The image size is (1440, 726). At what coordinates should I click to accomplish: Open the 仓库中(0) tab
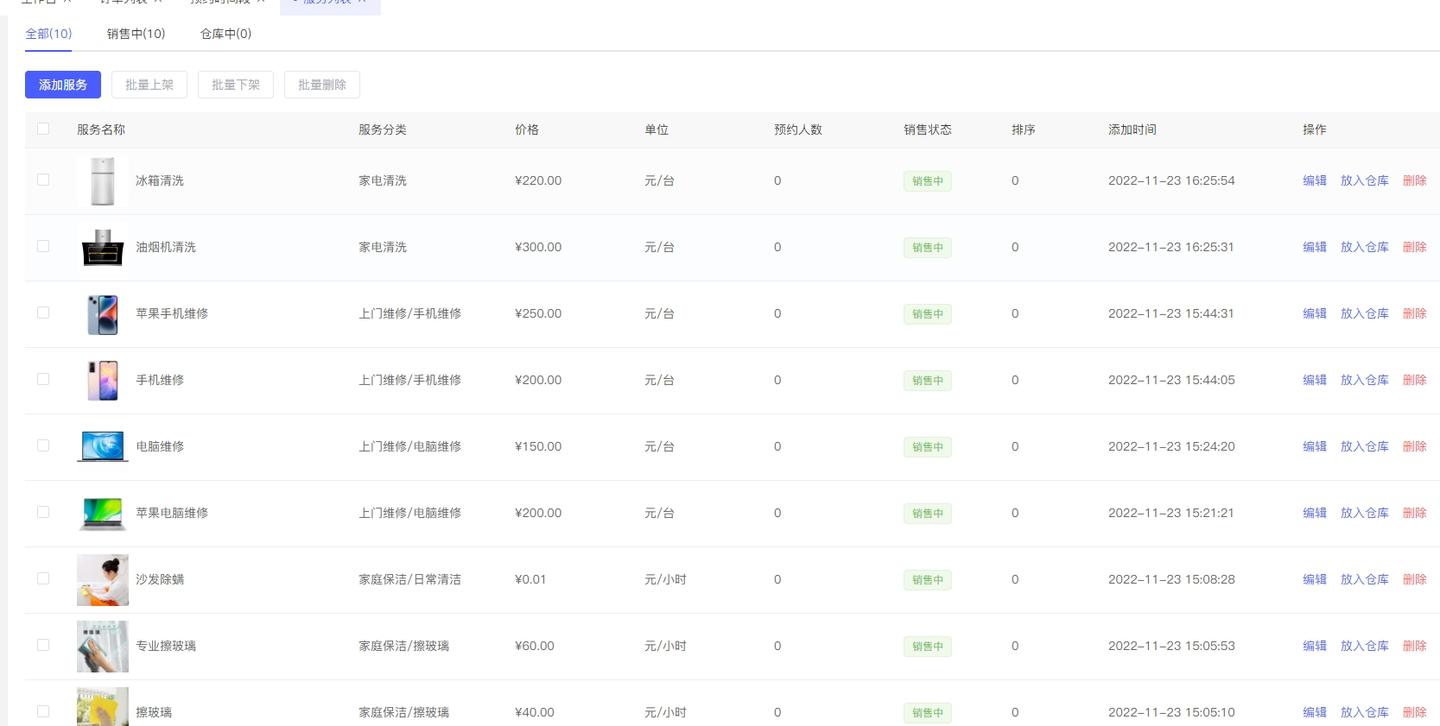pyautogui.click(x=226, y=34)
